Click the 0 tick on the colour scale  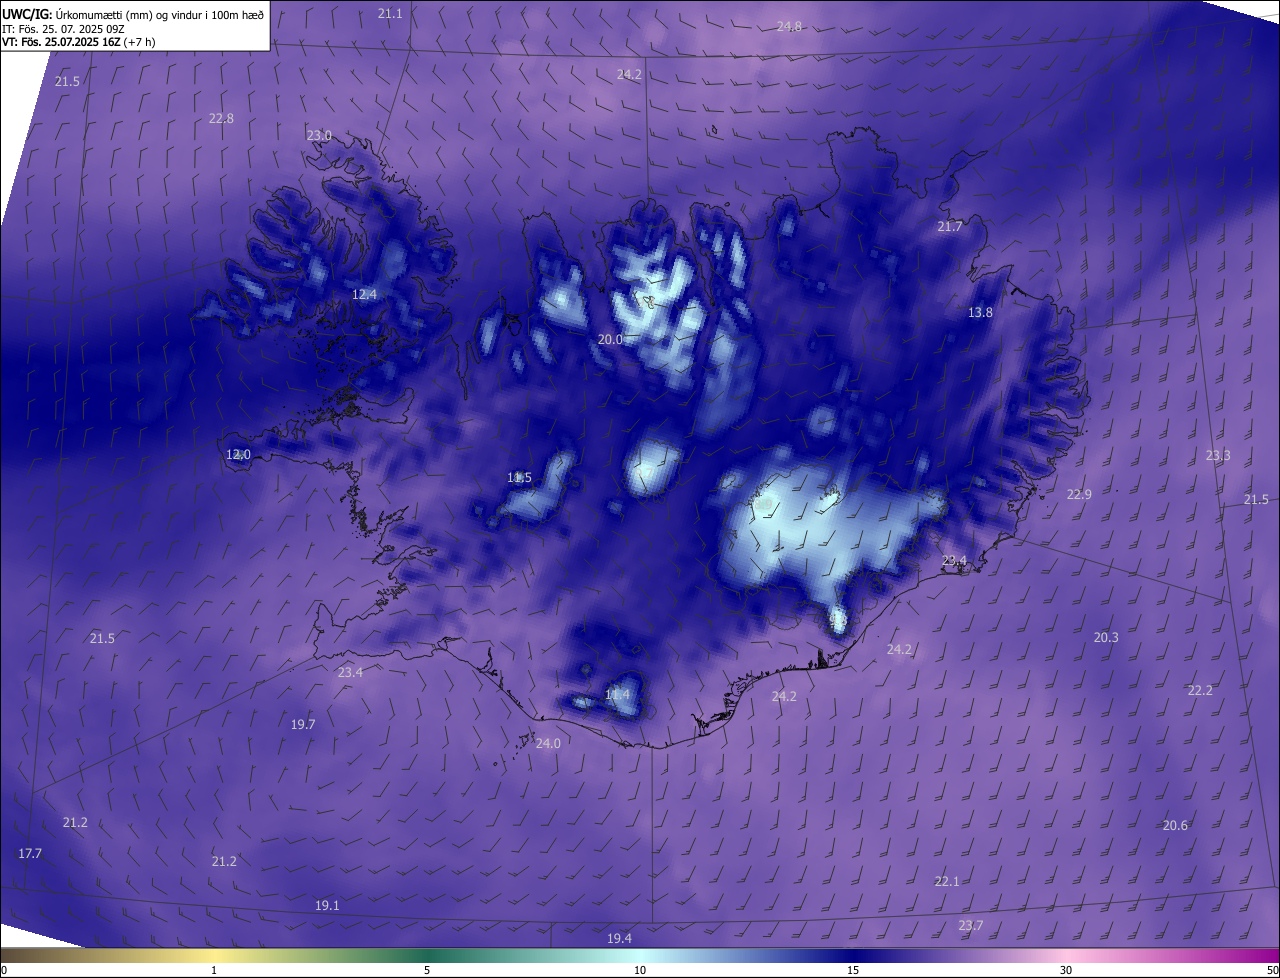tap(3, 970)
